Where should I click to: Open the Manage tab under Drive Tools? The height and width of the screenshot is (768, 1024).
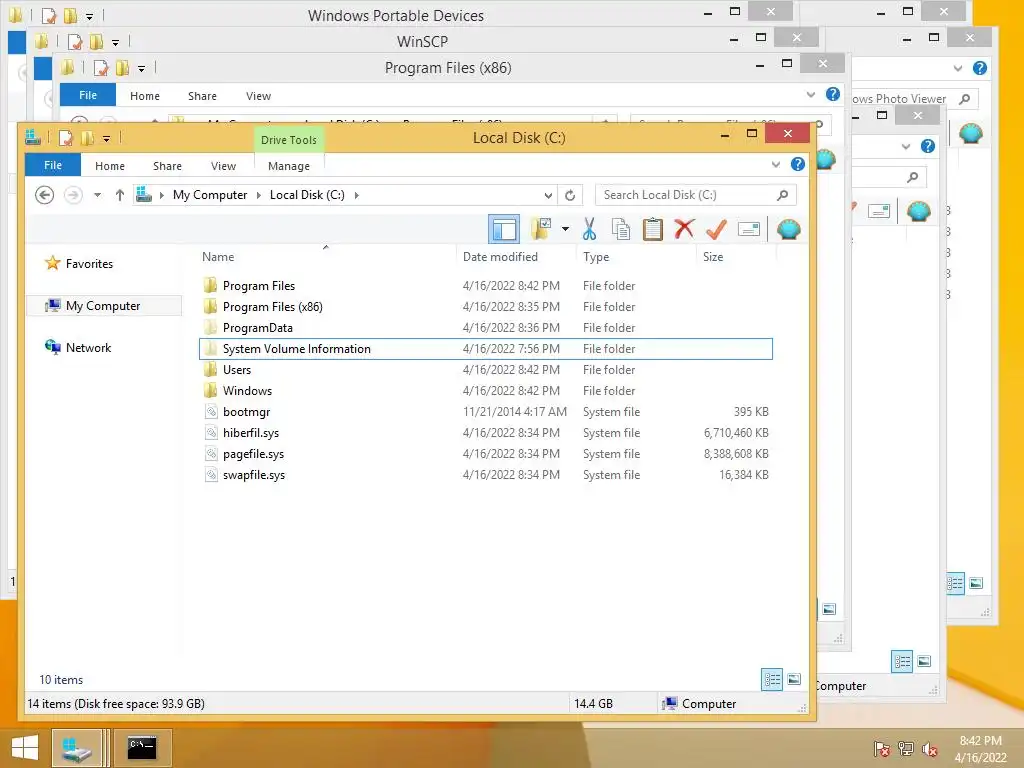[x=289, y=166]
